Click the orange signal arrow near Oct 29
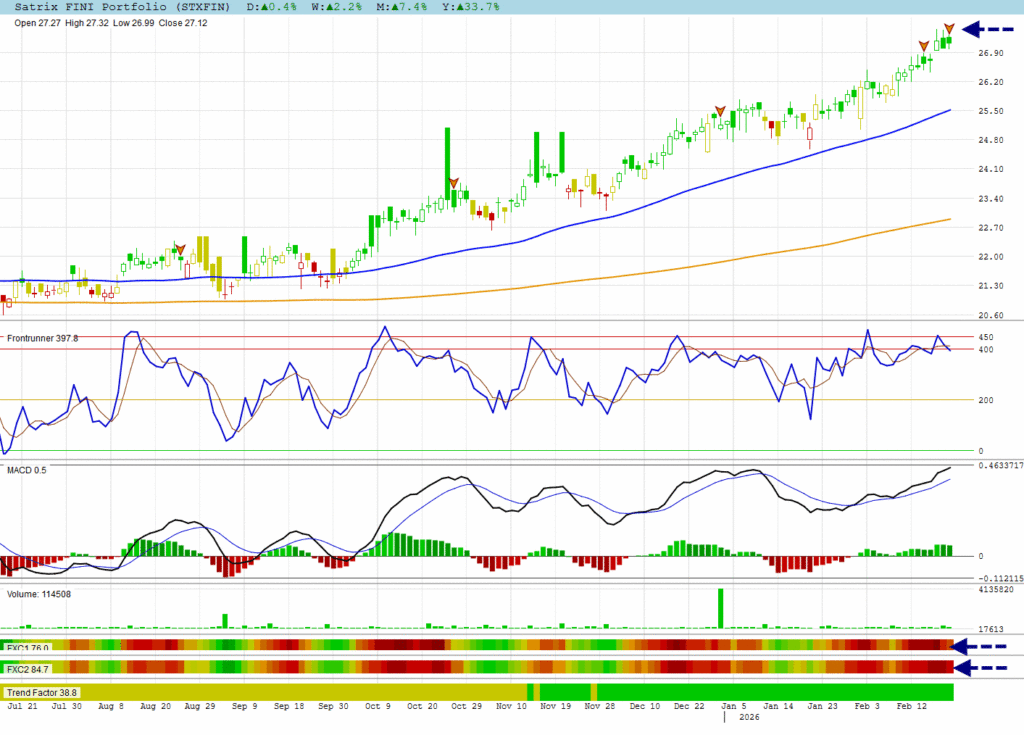Image resolution: width=1024 pixels, height=735 pixels. [453, 183]
